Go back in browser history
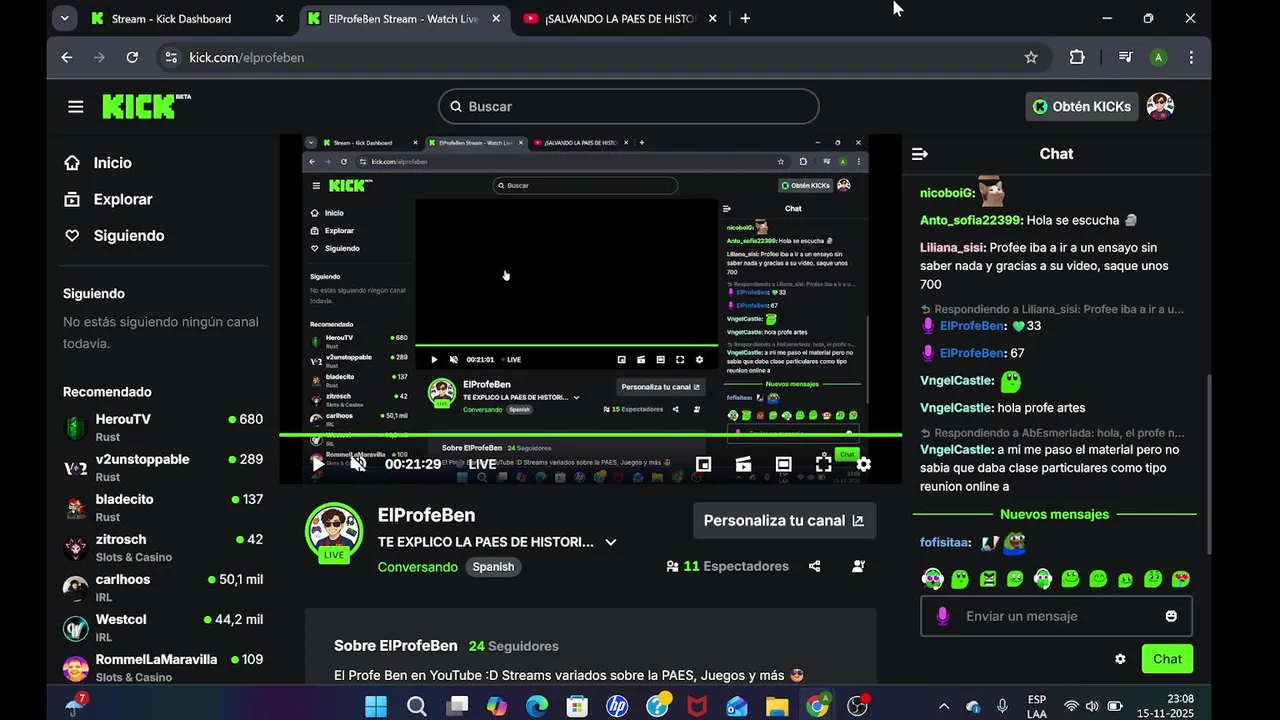The width and height of the screenshot is (1280, 720). (x=67, y=57)
